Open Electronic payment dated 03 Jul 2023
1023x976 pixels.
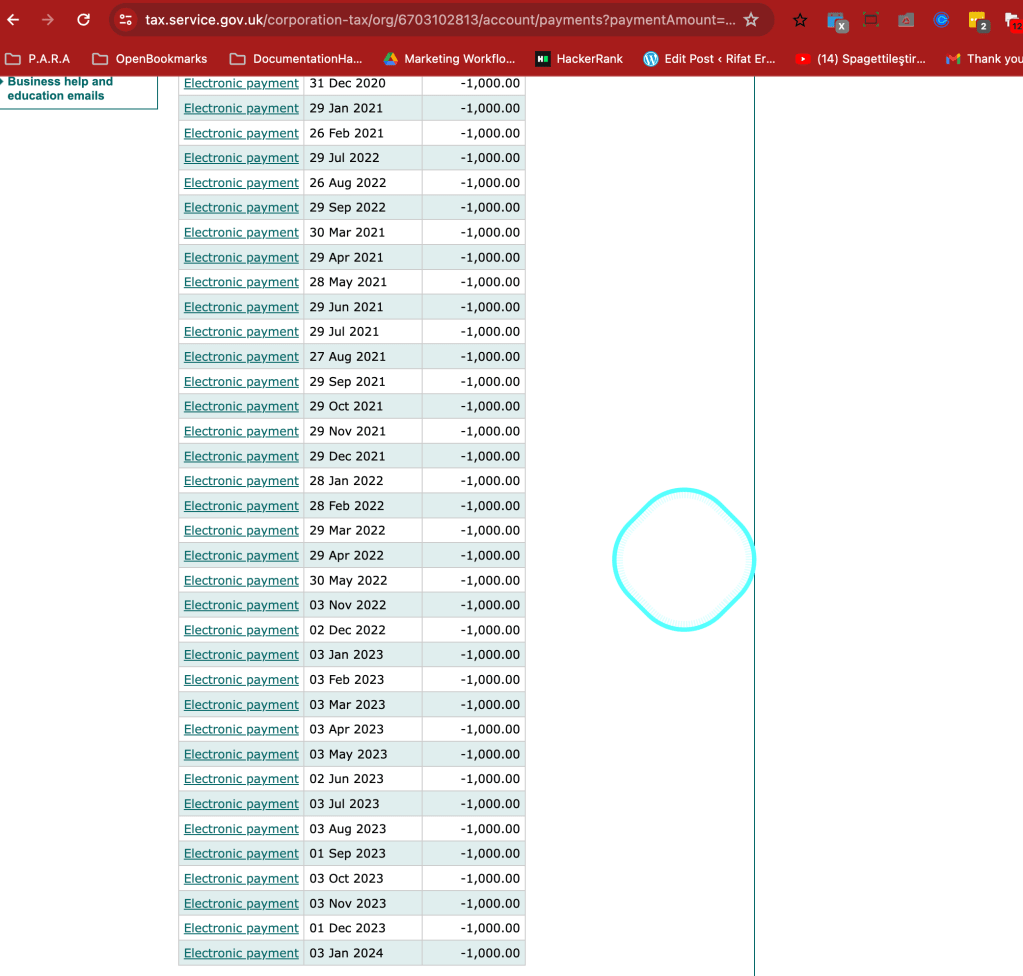point(241,804)
